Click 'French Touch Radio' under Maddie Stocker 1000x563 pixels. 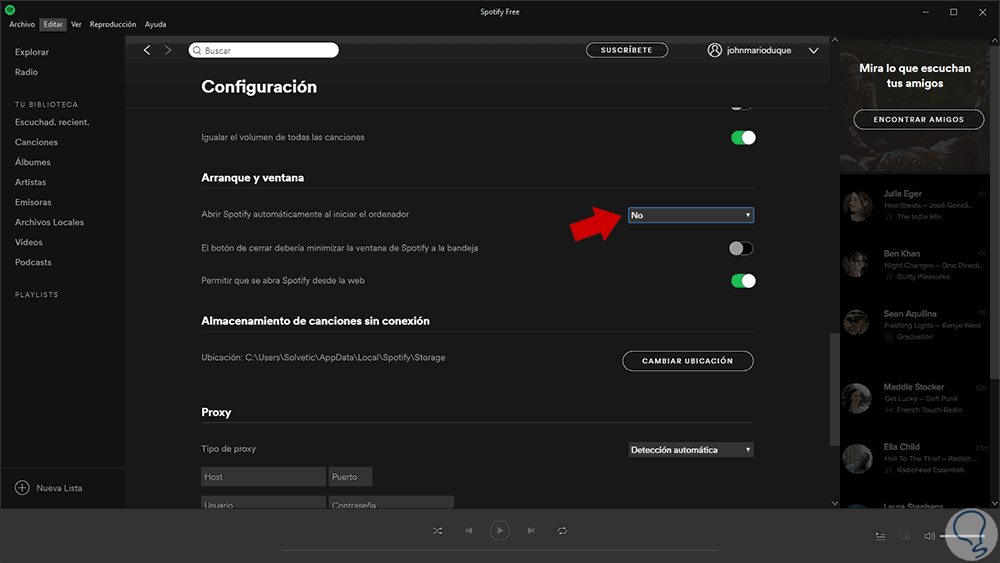929,410
